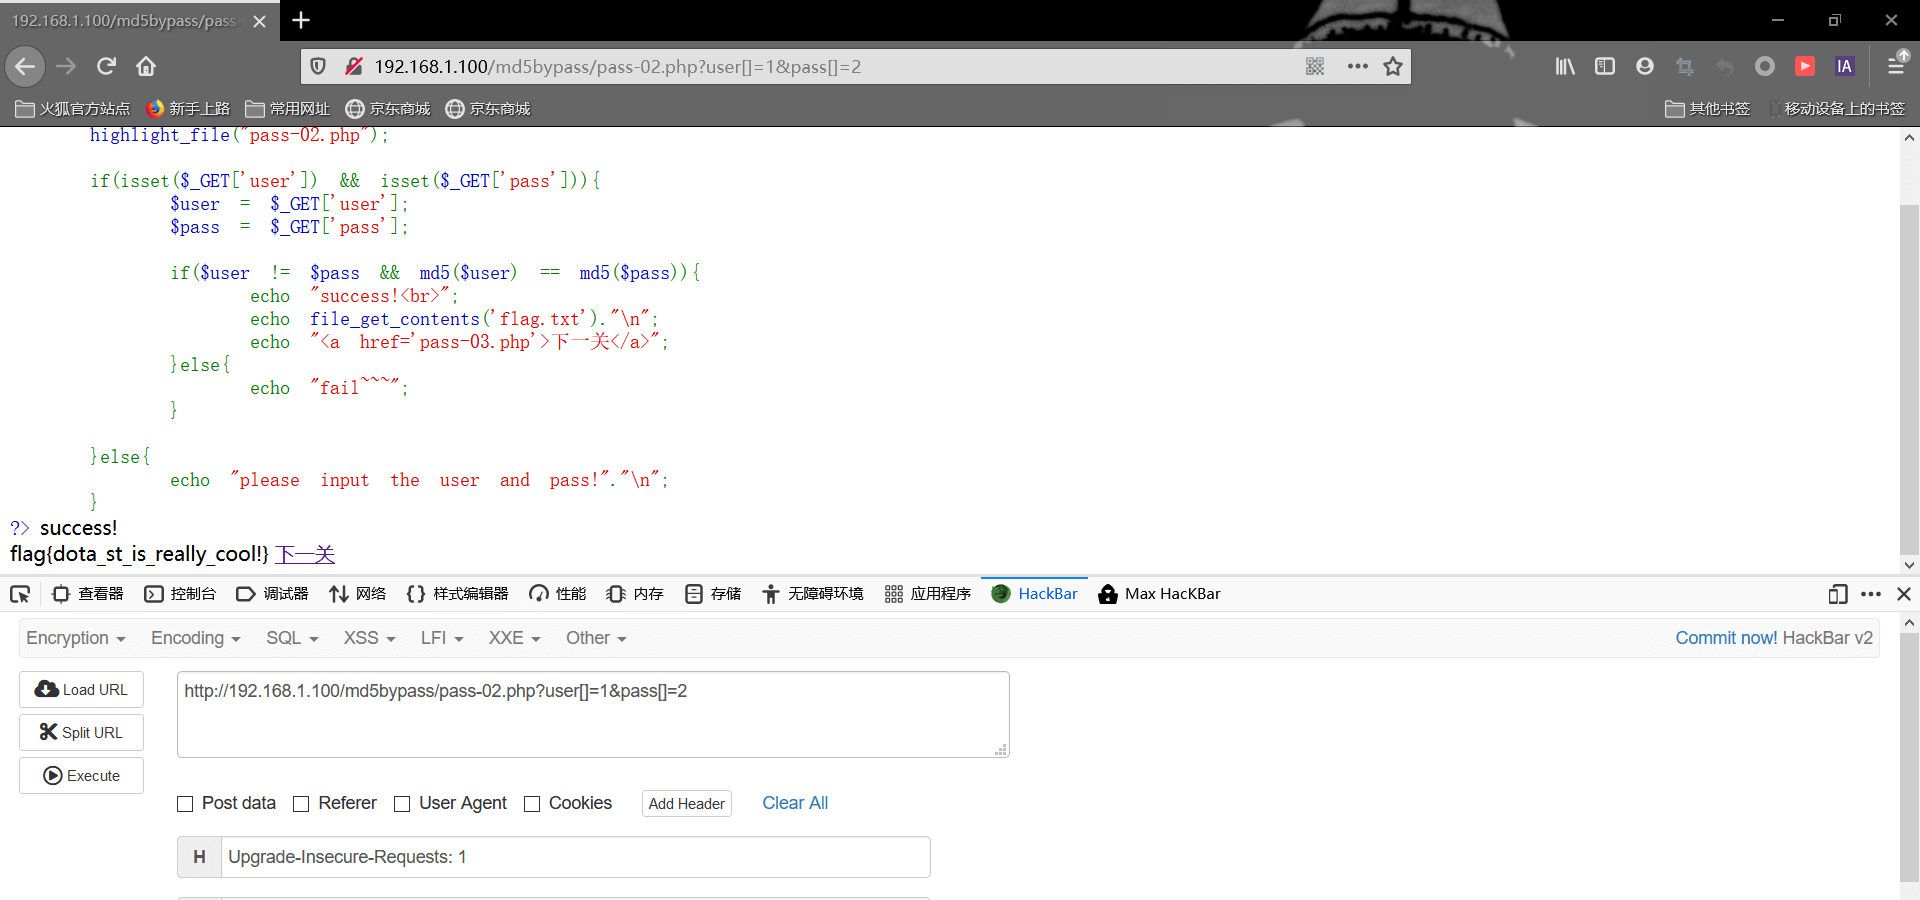This screenshot has width=1920, height=900.
Task: Expand the Encryption dropdown
Action: pos(76,638)
